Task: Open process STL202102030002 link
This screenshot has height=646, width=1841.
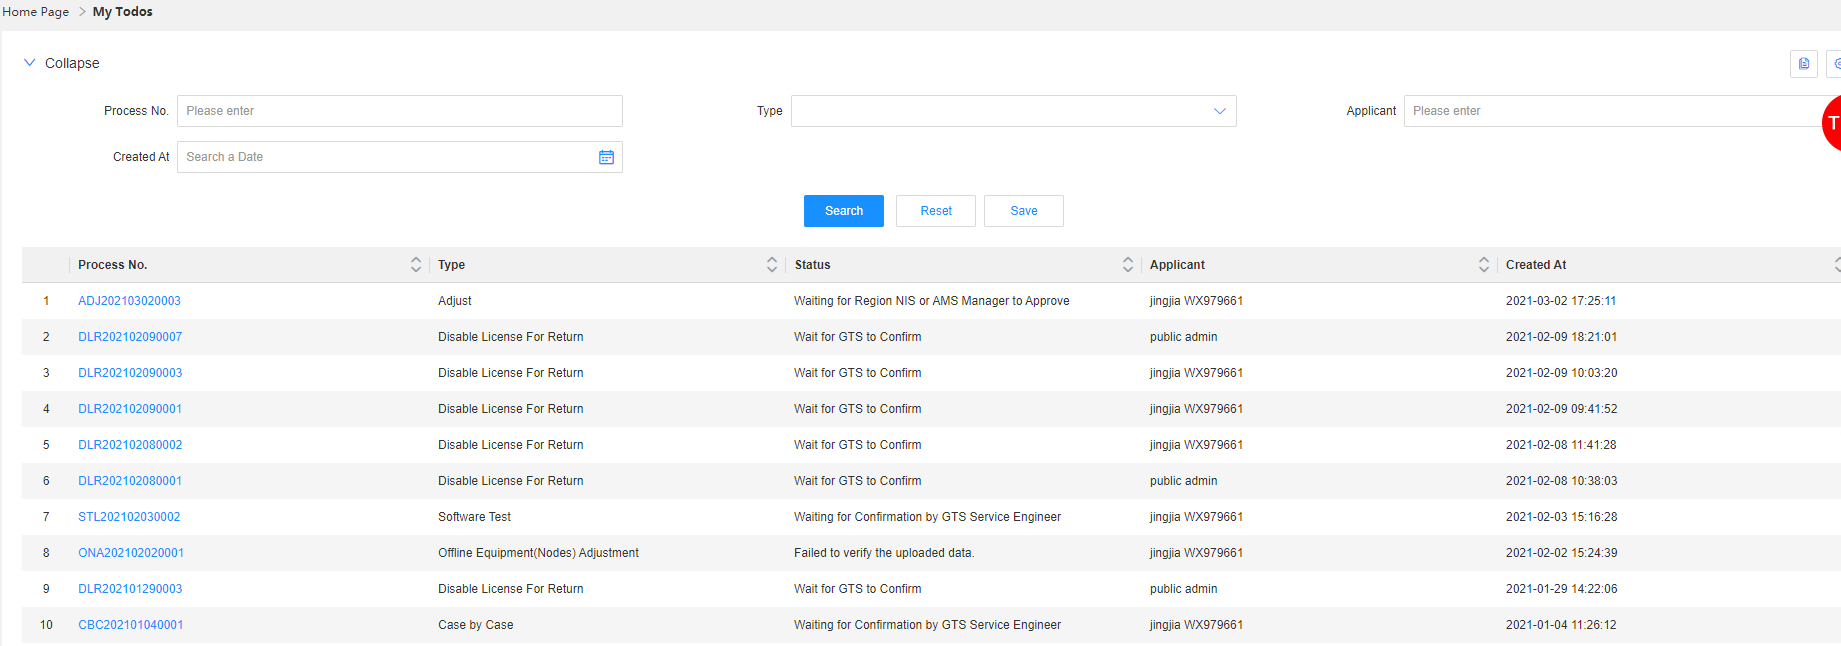Action: [x=130, y=517]
